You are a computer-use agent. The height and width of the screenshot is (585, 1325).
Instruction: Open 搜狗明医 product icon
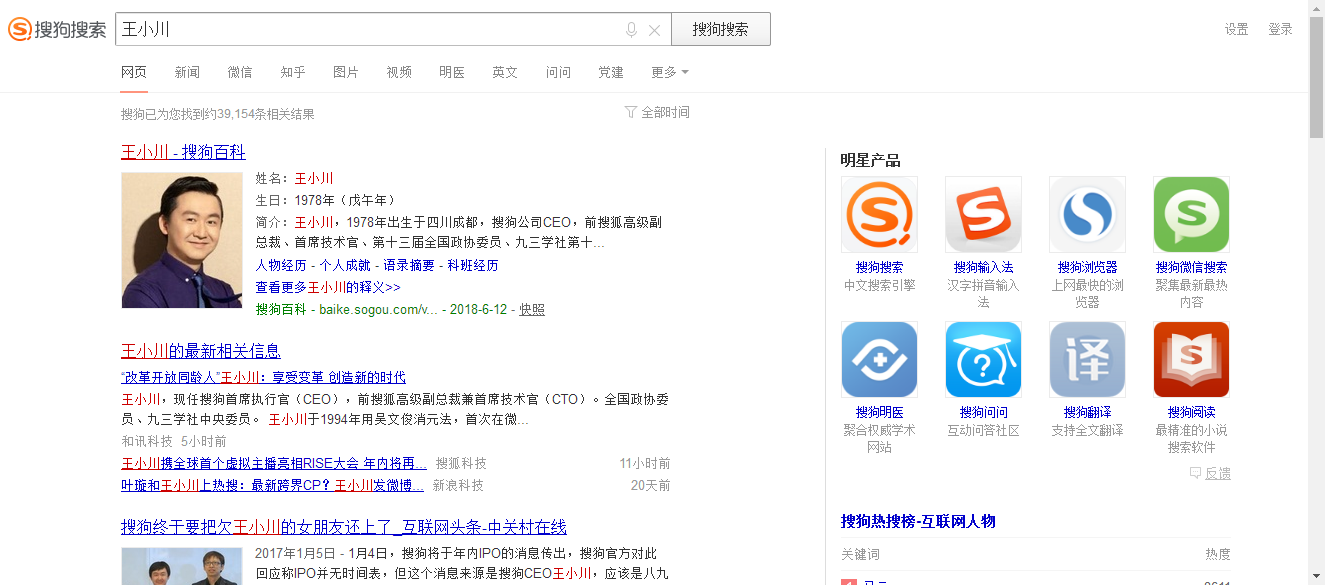tap(879, 360)
